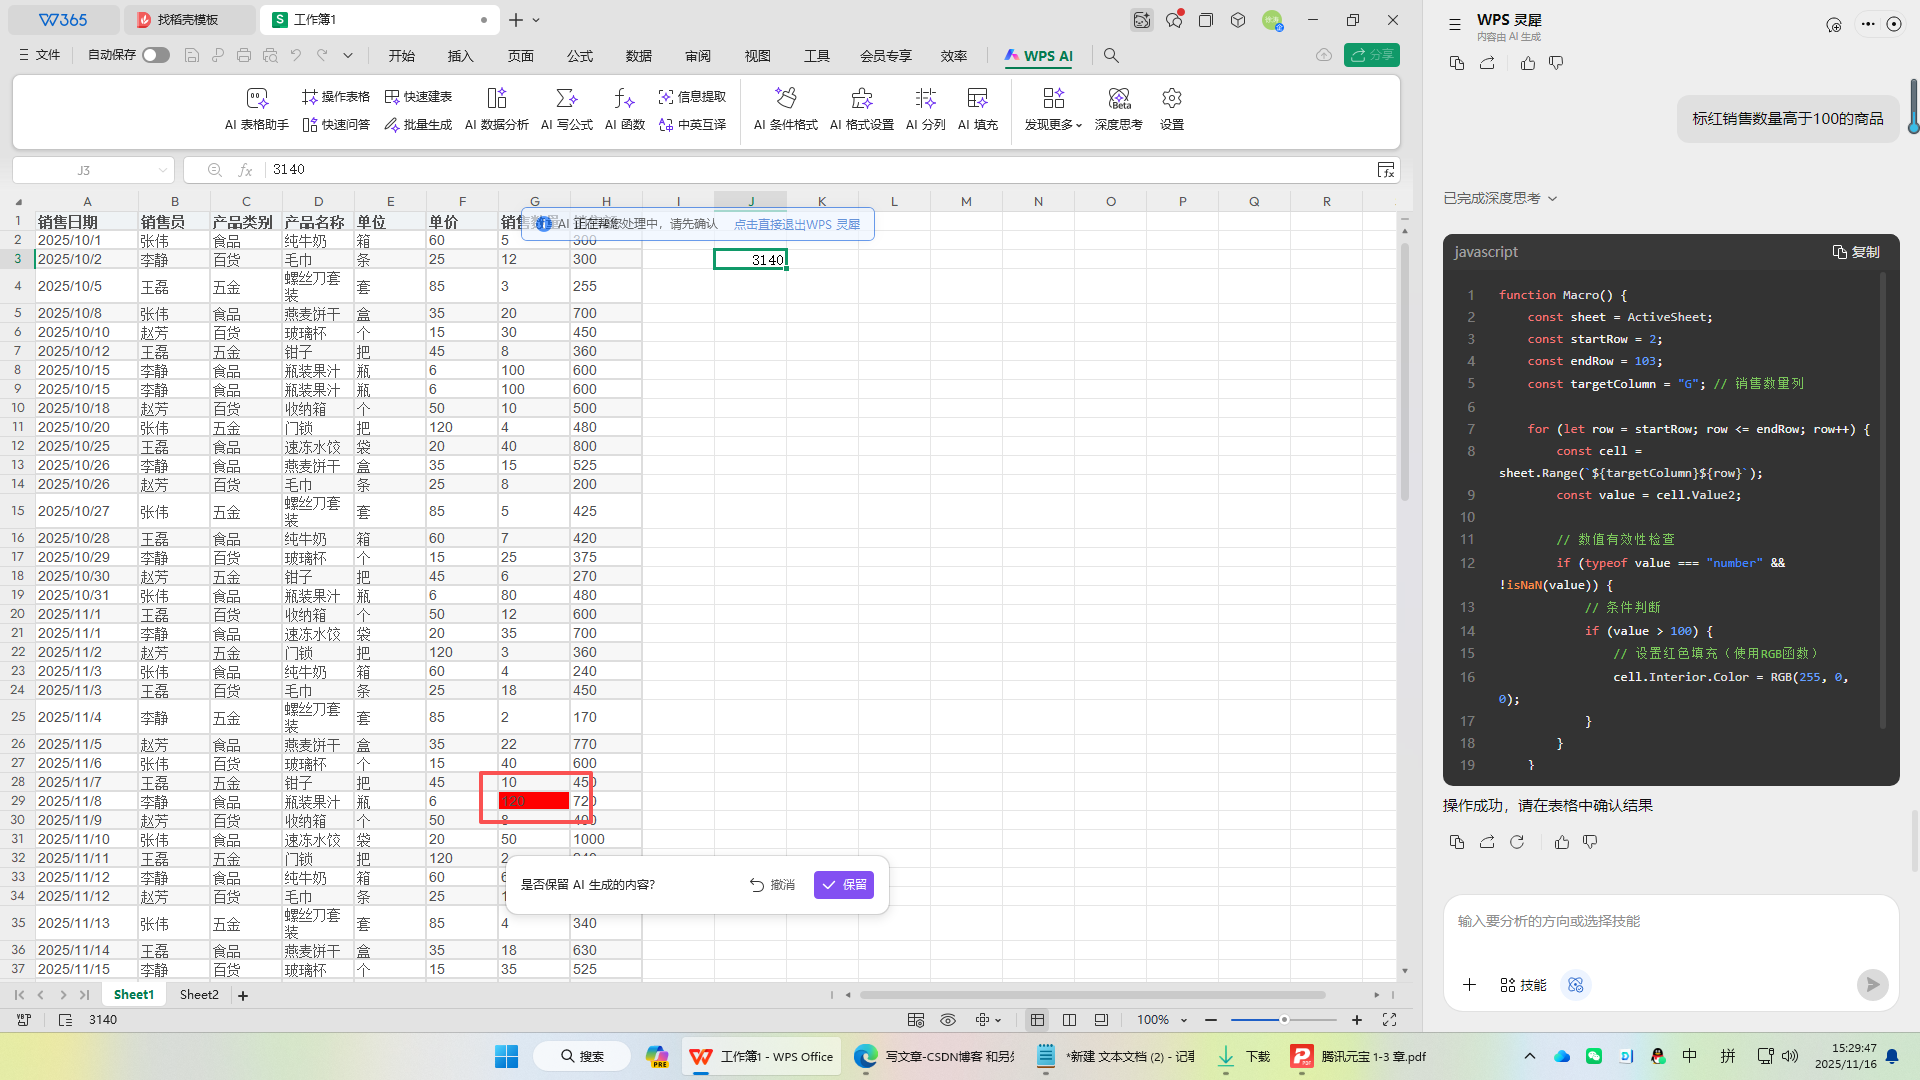
Task: Toggle the deep thinking chip in input box
Action: pyautogui.click(x=1576, y=985)
